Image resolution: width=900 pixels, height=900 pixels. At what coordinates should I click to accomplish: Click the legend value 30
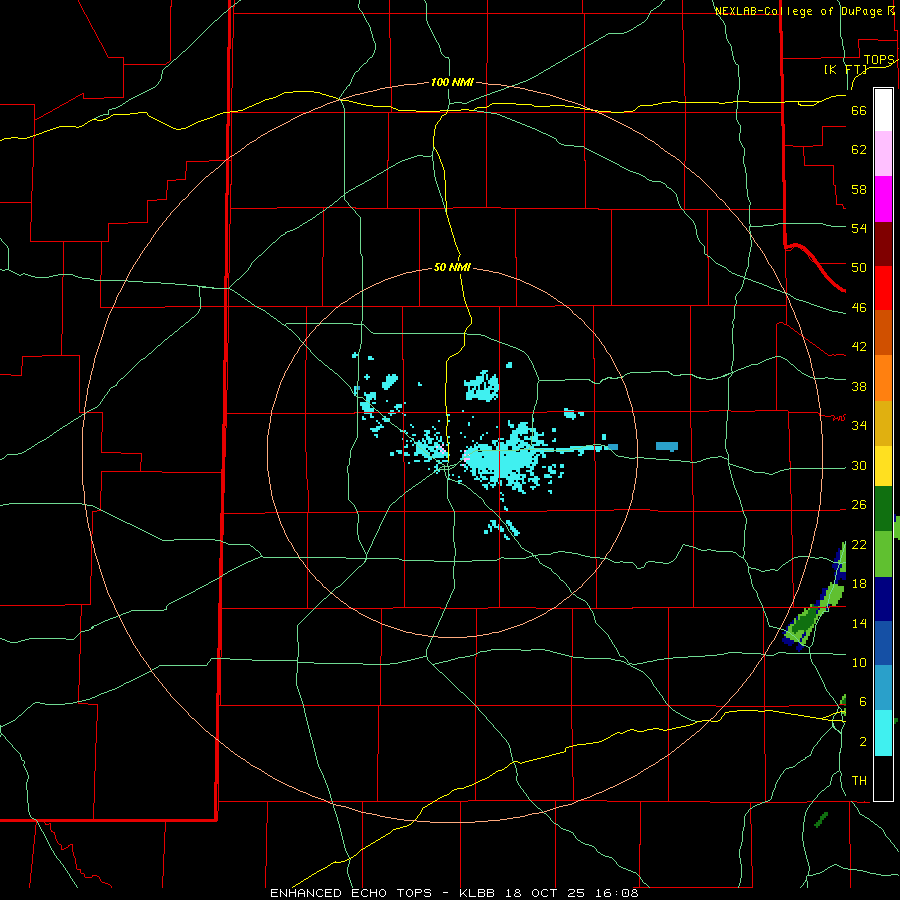[x=859, y=465]
